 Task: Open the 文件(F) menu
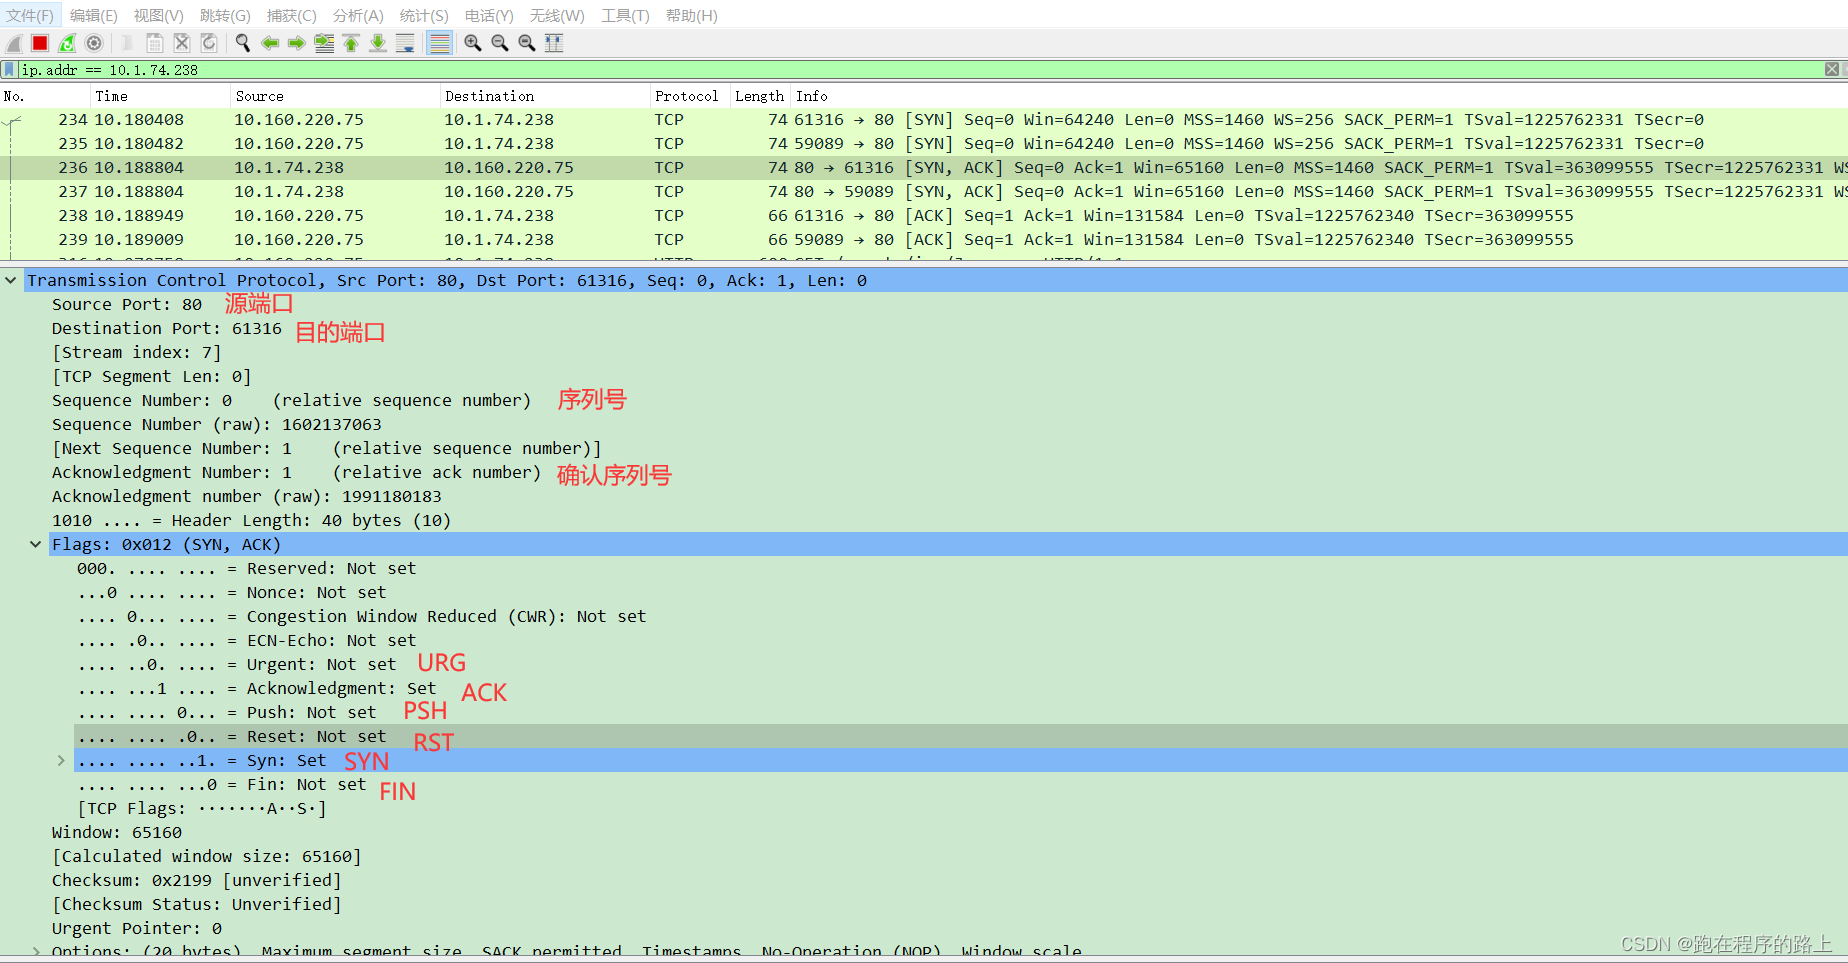click(30, 16)
